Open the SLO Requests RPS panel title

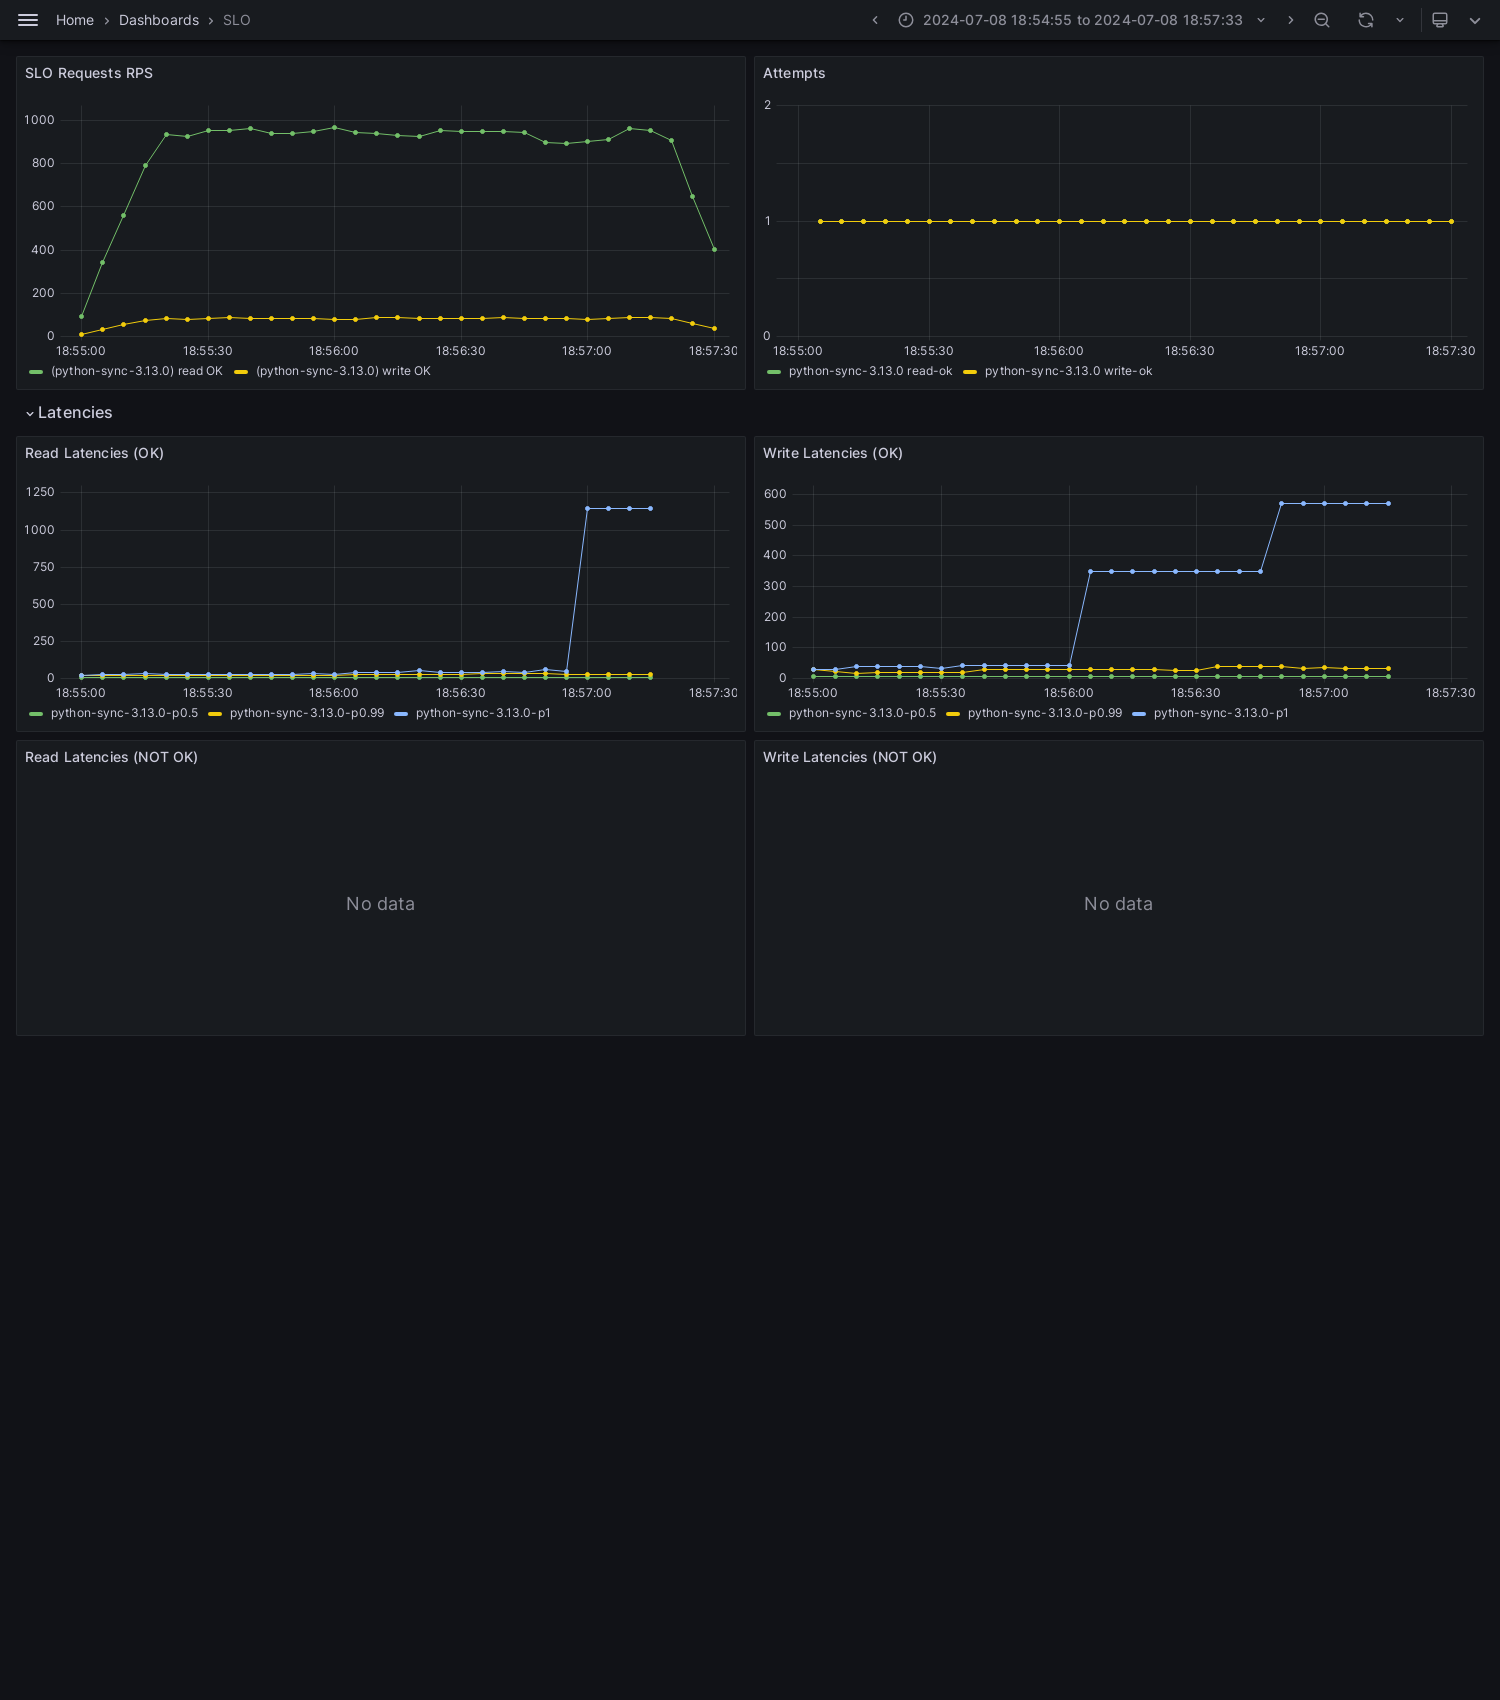tap(89, 73)
